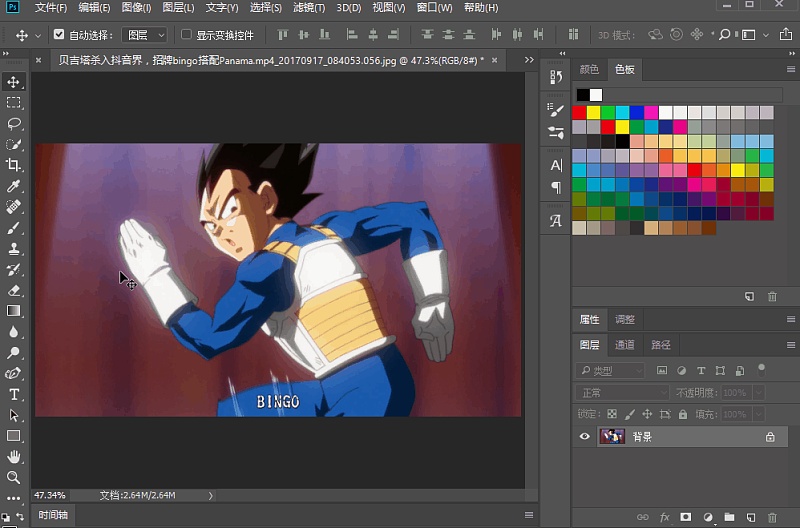Open Swatches panel flyout menu
This screenshot has height=528, width=800.
tap(791, 69)
